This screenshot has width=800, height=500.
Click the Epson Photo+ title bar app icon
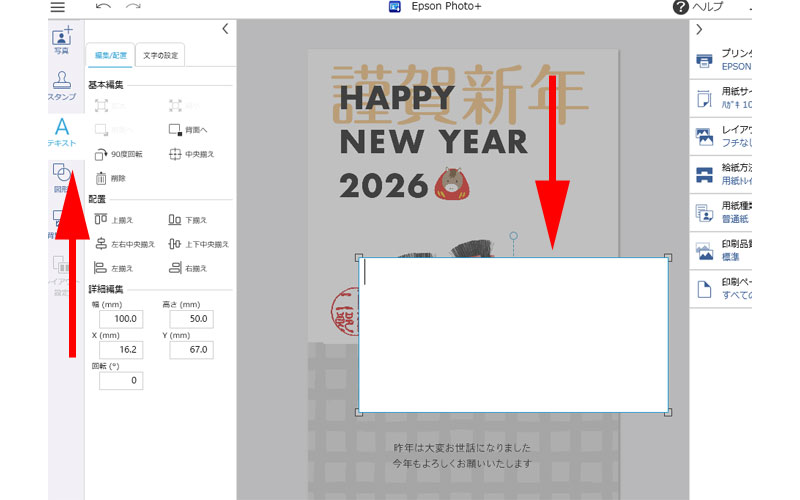click(394, 7)
